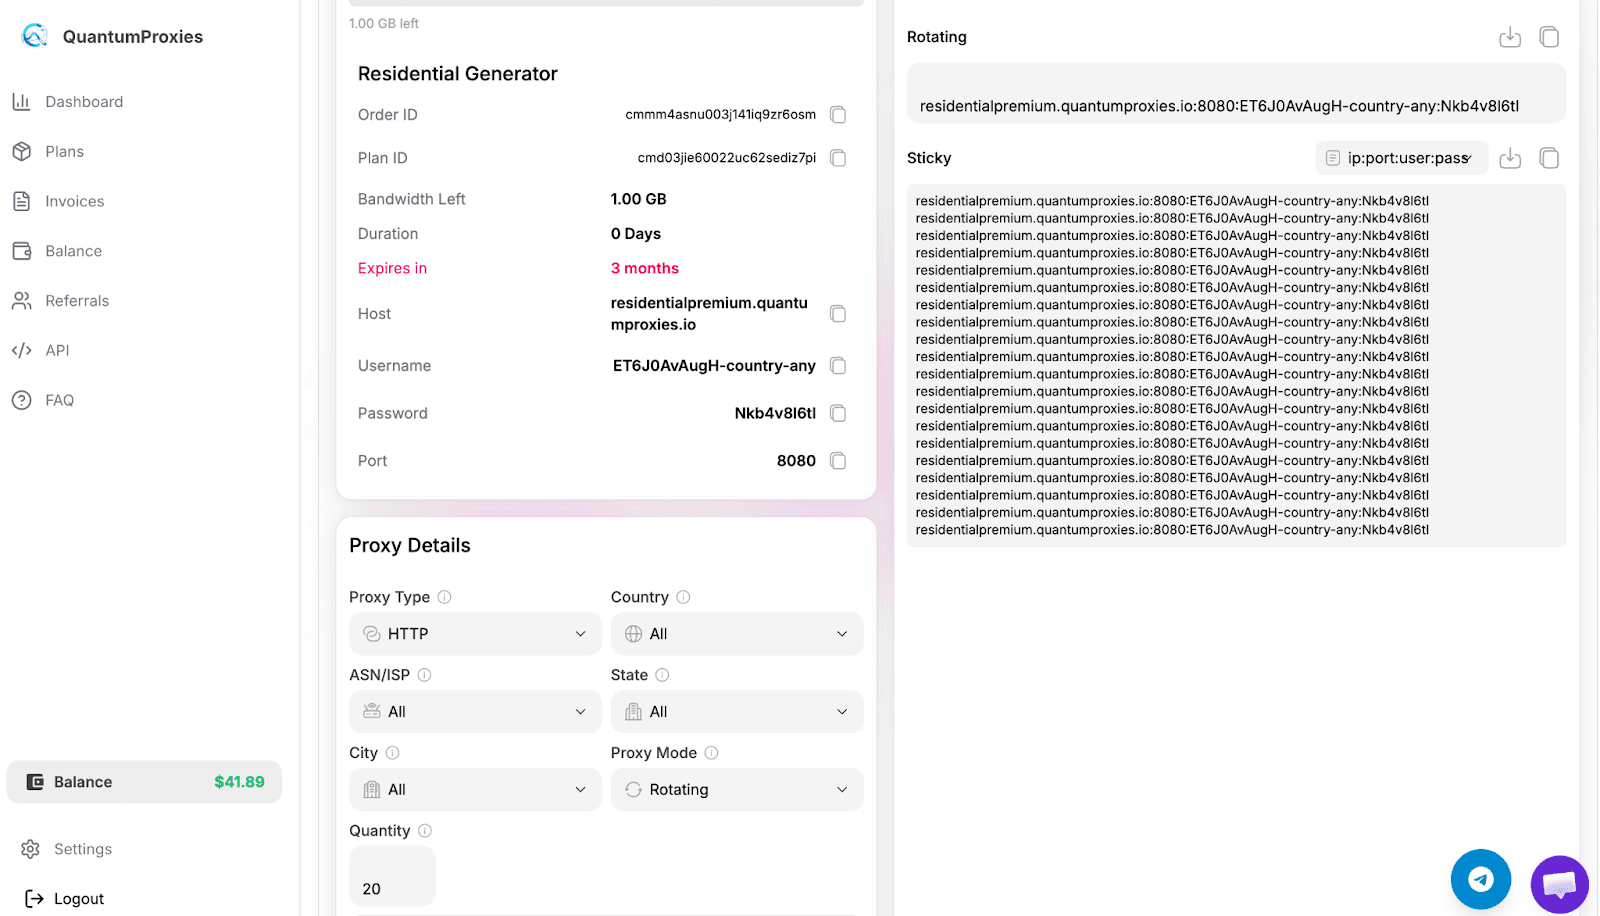Download the Rotating proxy list
The height and width of the screenshot is (916, 1600).
1510,38
